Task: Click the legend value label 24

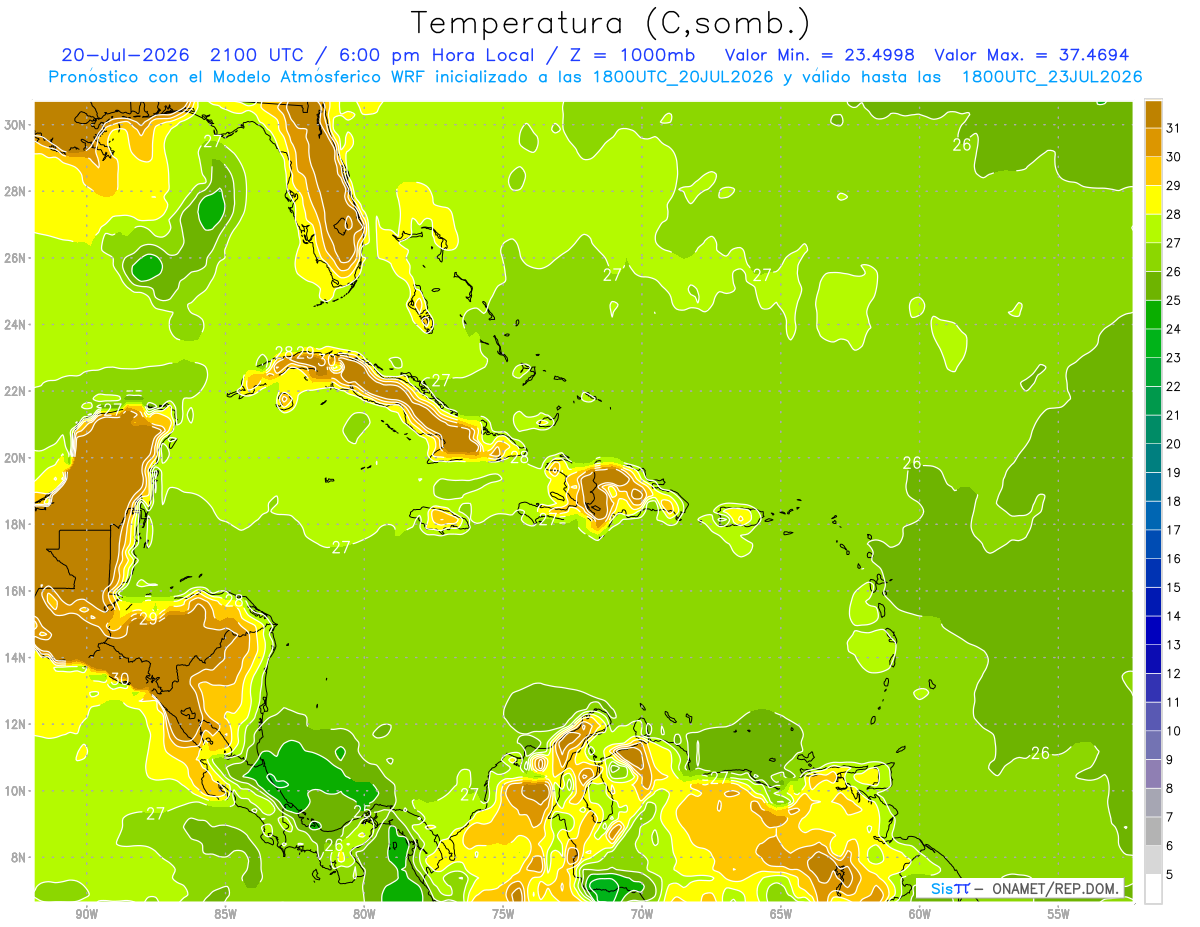Action: point(1173,329)
